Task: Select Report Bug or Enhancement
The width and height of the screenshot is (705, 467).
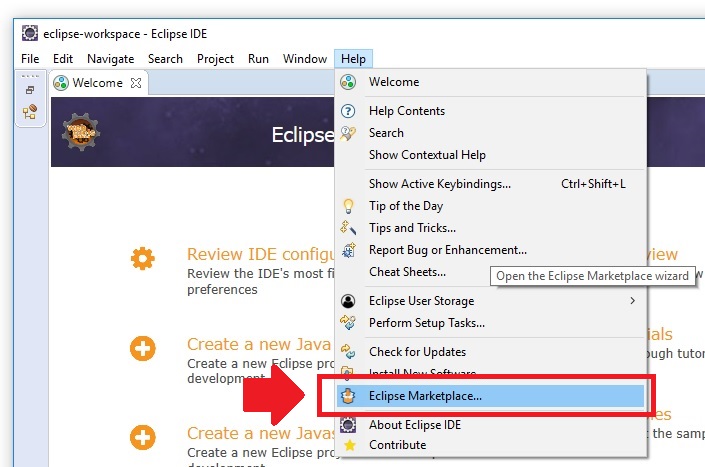Action: coord(491,250)
